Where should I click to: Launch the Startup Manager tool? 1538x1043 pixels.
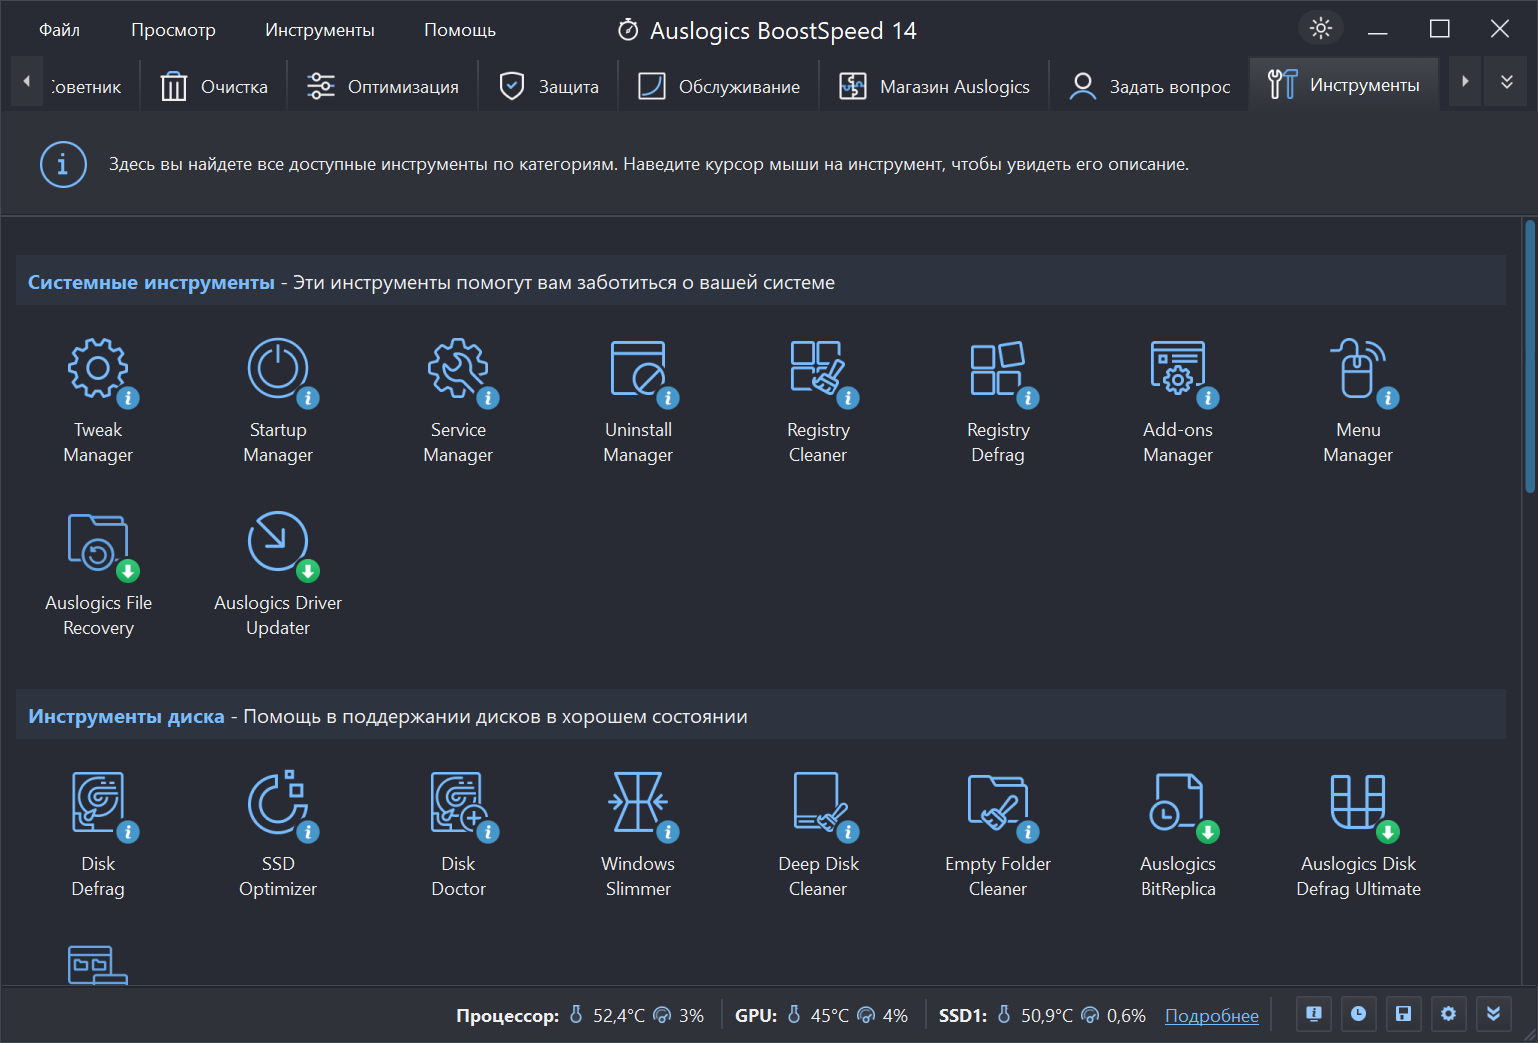tap(278, 400)
